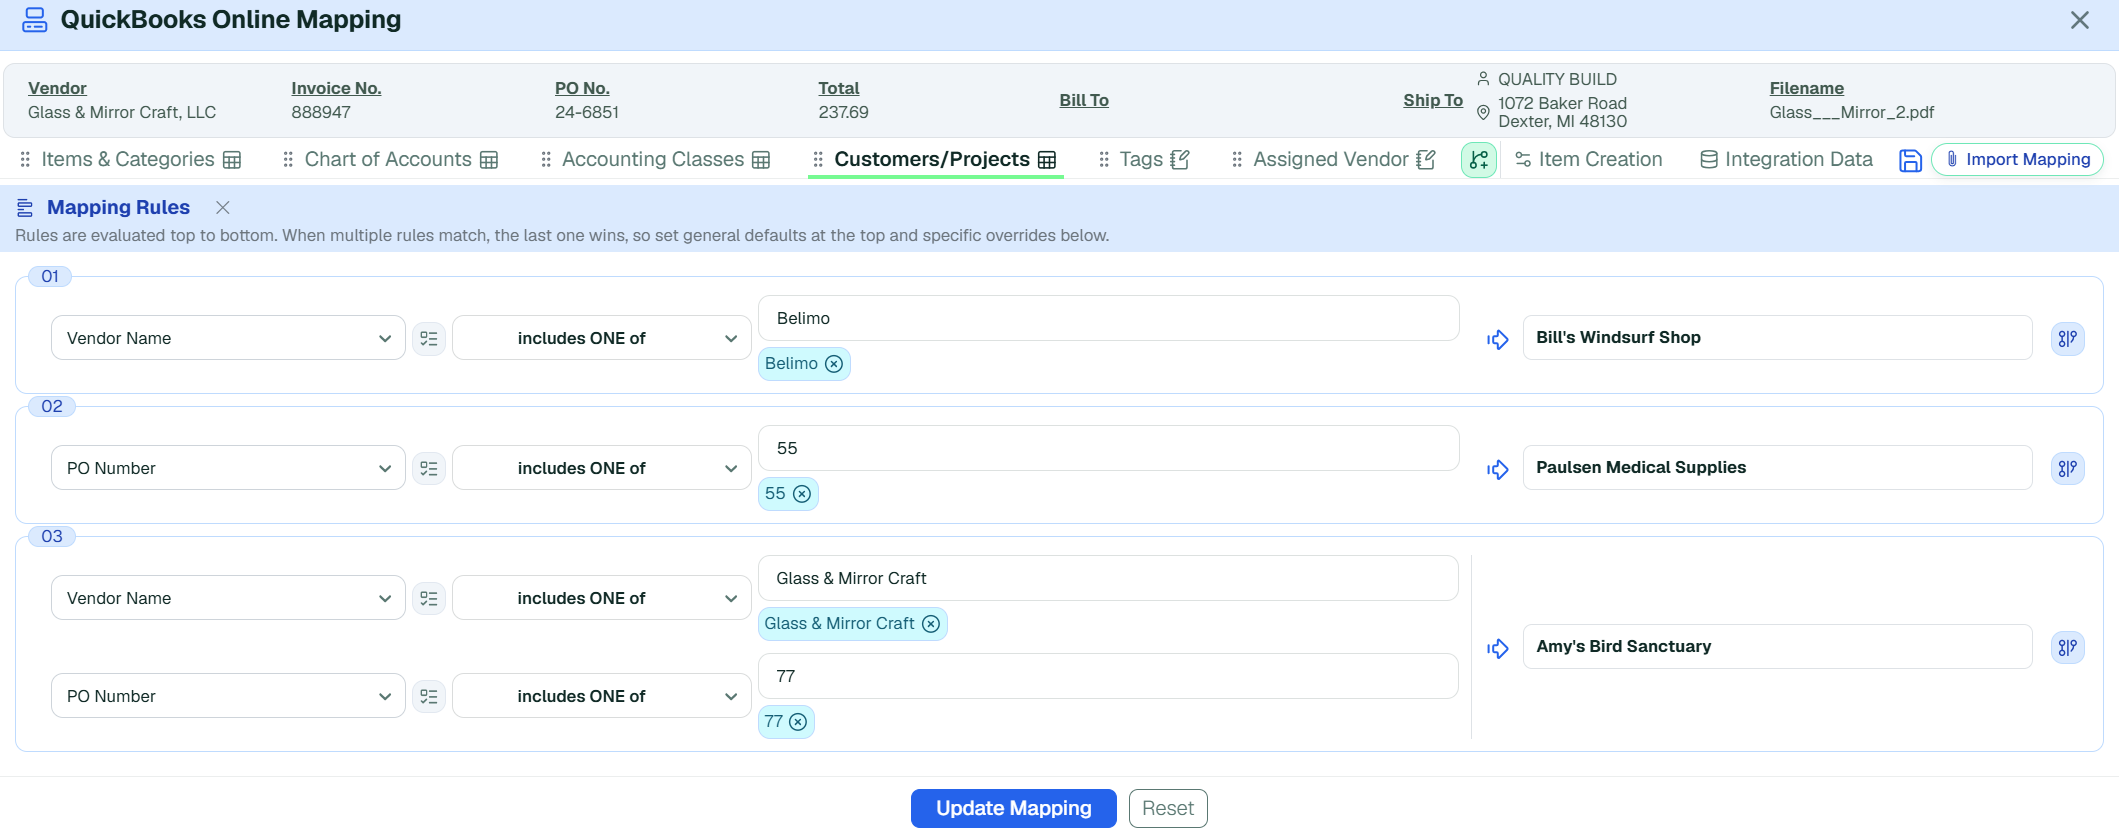The image size is (2119, 836).
Task: Click the Bill's Windsurf Shop target field
Action: [x=1777, y=338]
